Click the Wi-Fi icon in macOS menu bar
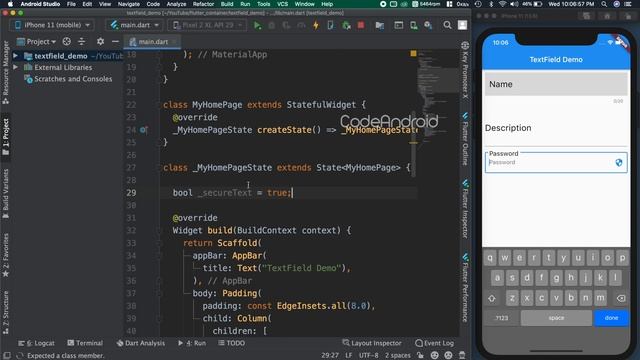640x360 pixels. tap(502, 4)
